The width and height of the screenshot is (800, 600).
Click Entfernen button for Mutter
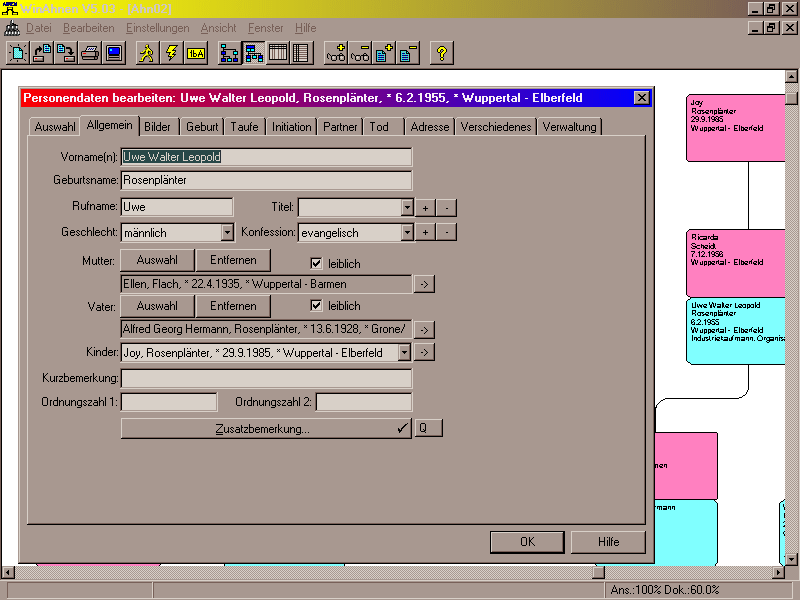pos(233,261)
